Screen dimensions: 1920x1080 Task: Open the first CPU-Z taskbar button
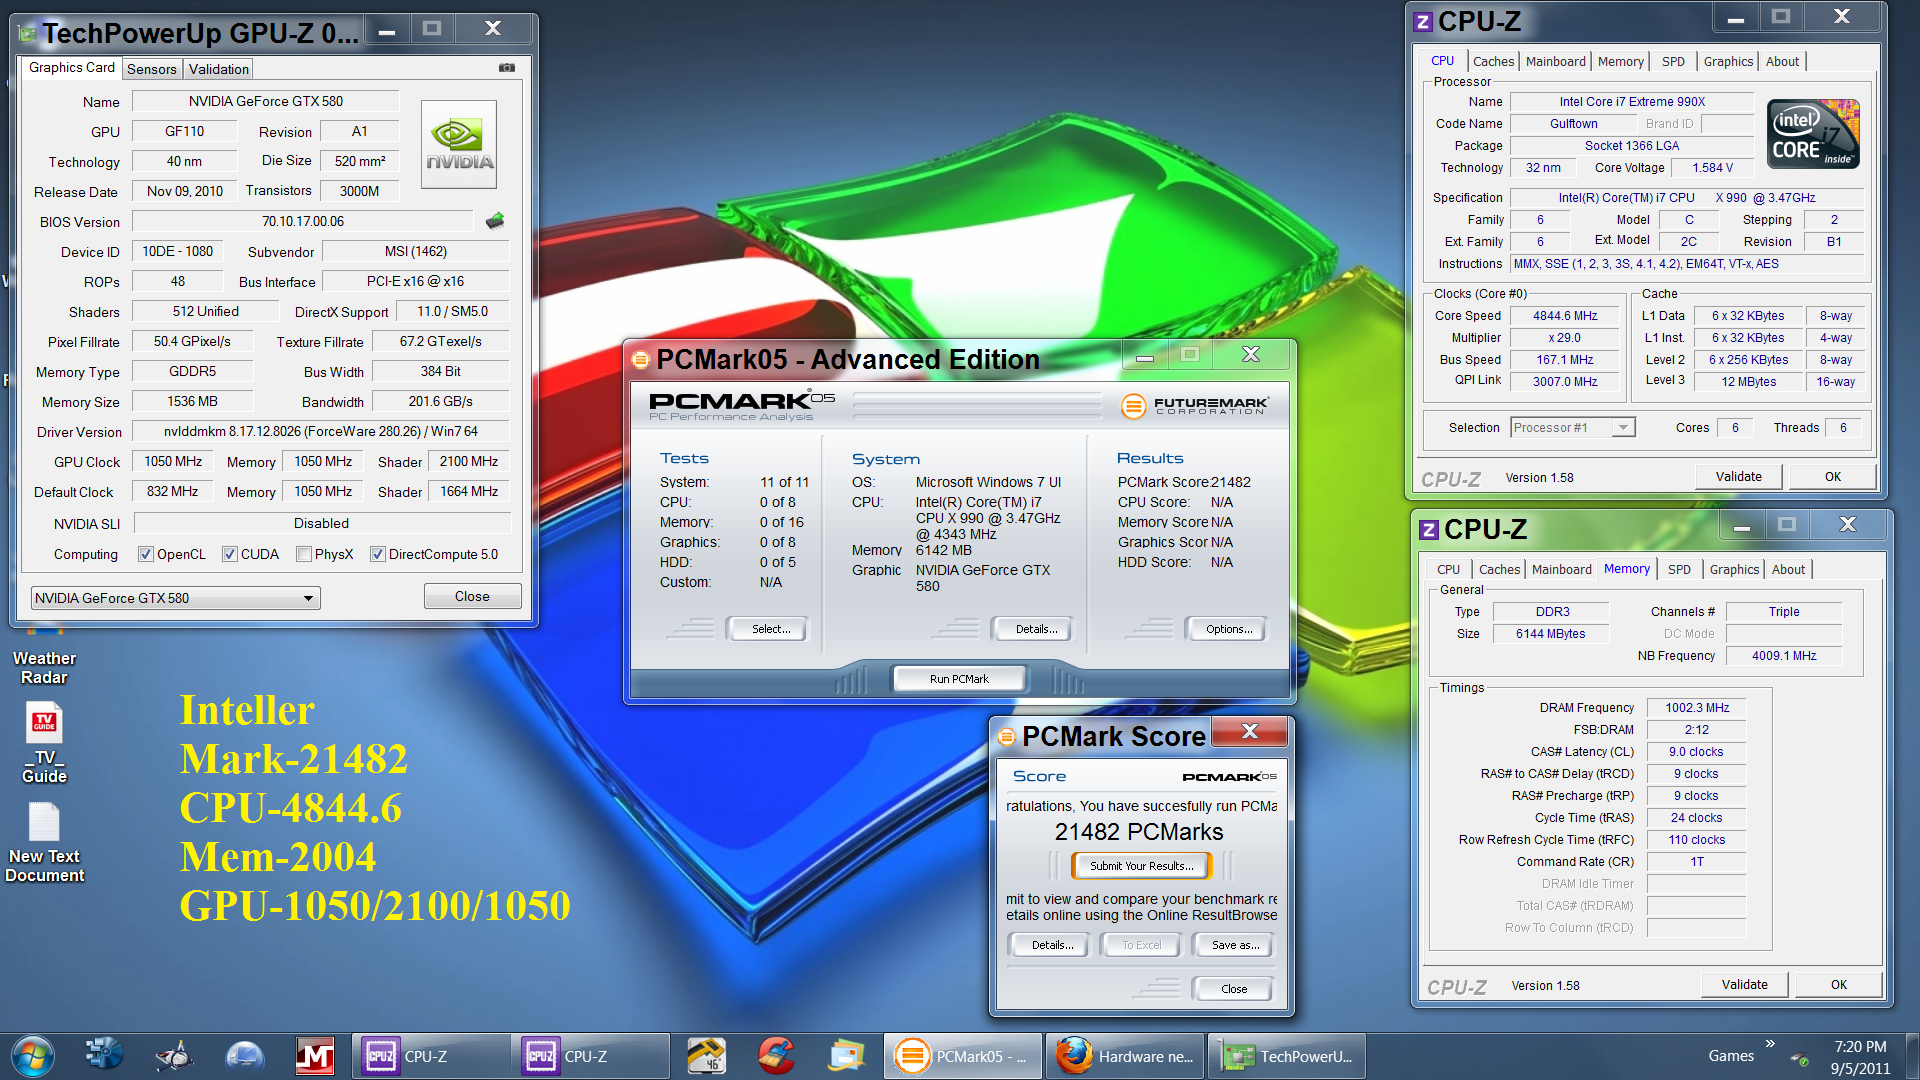click(x=430, y=1056)
